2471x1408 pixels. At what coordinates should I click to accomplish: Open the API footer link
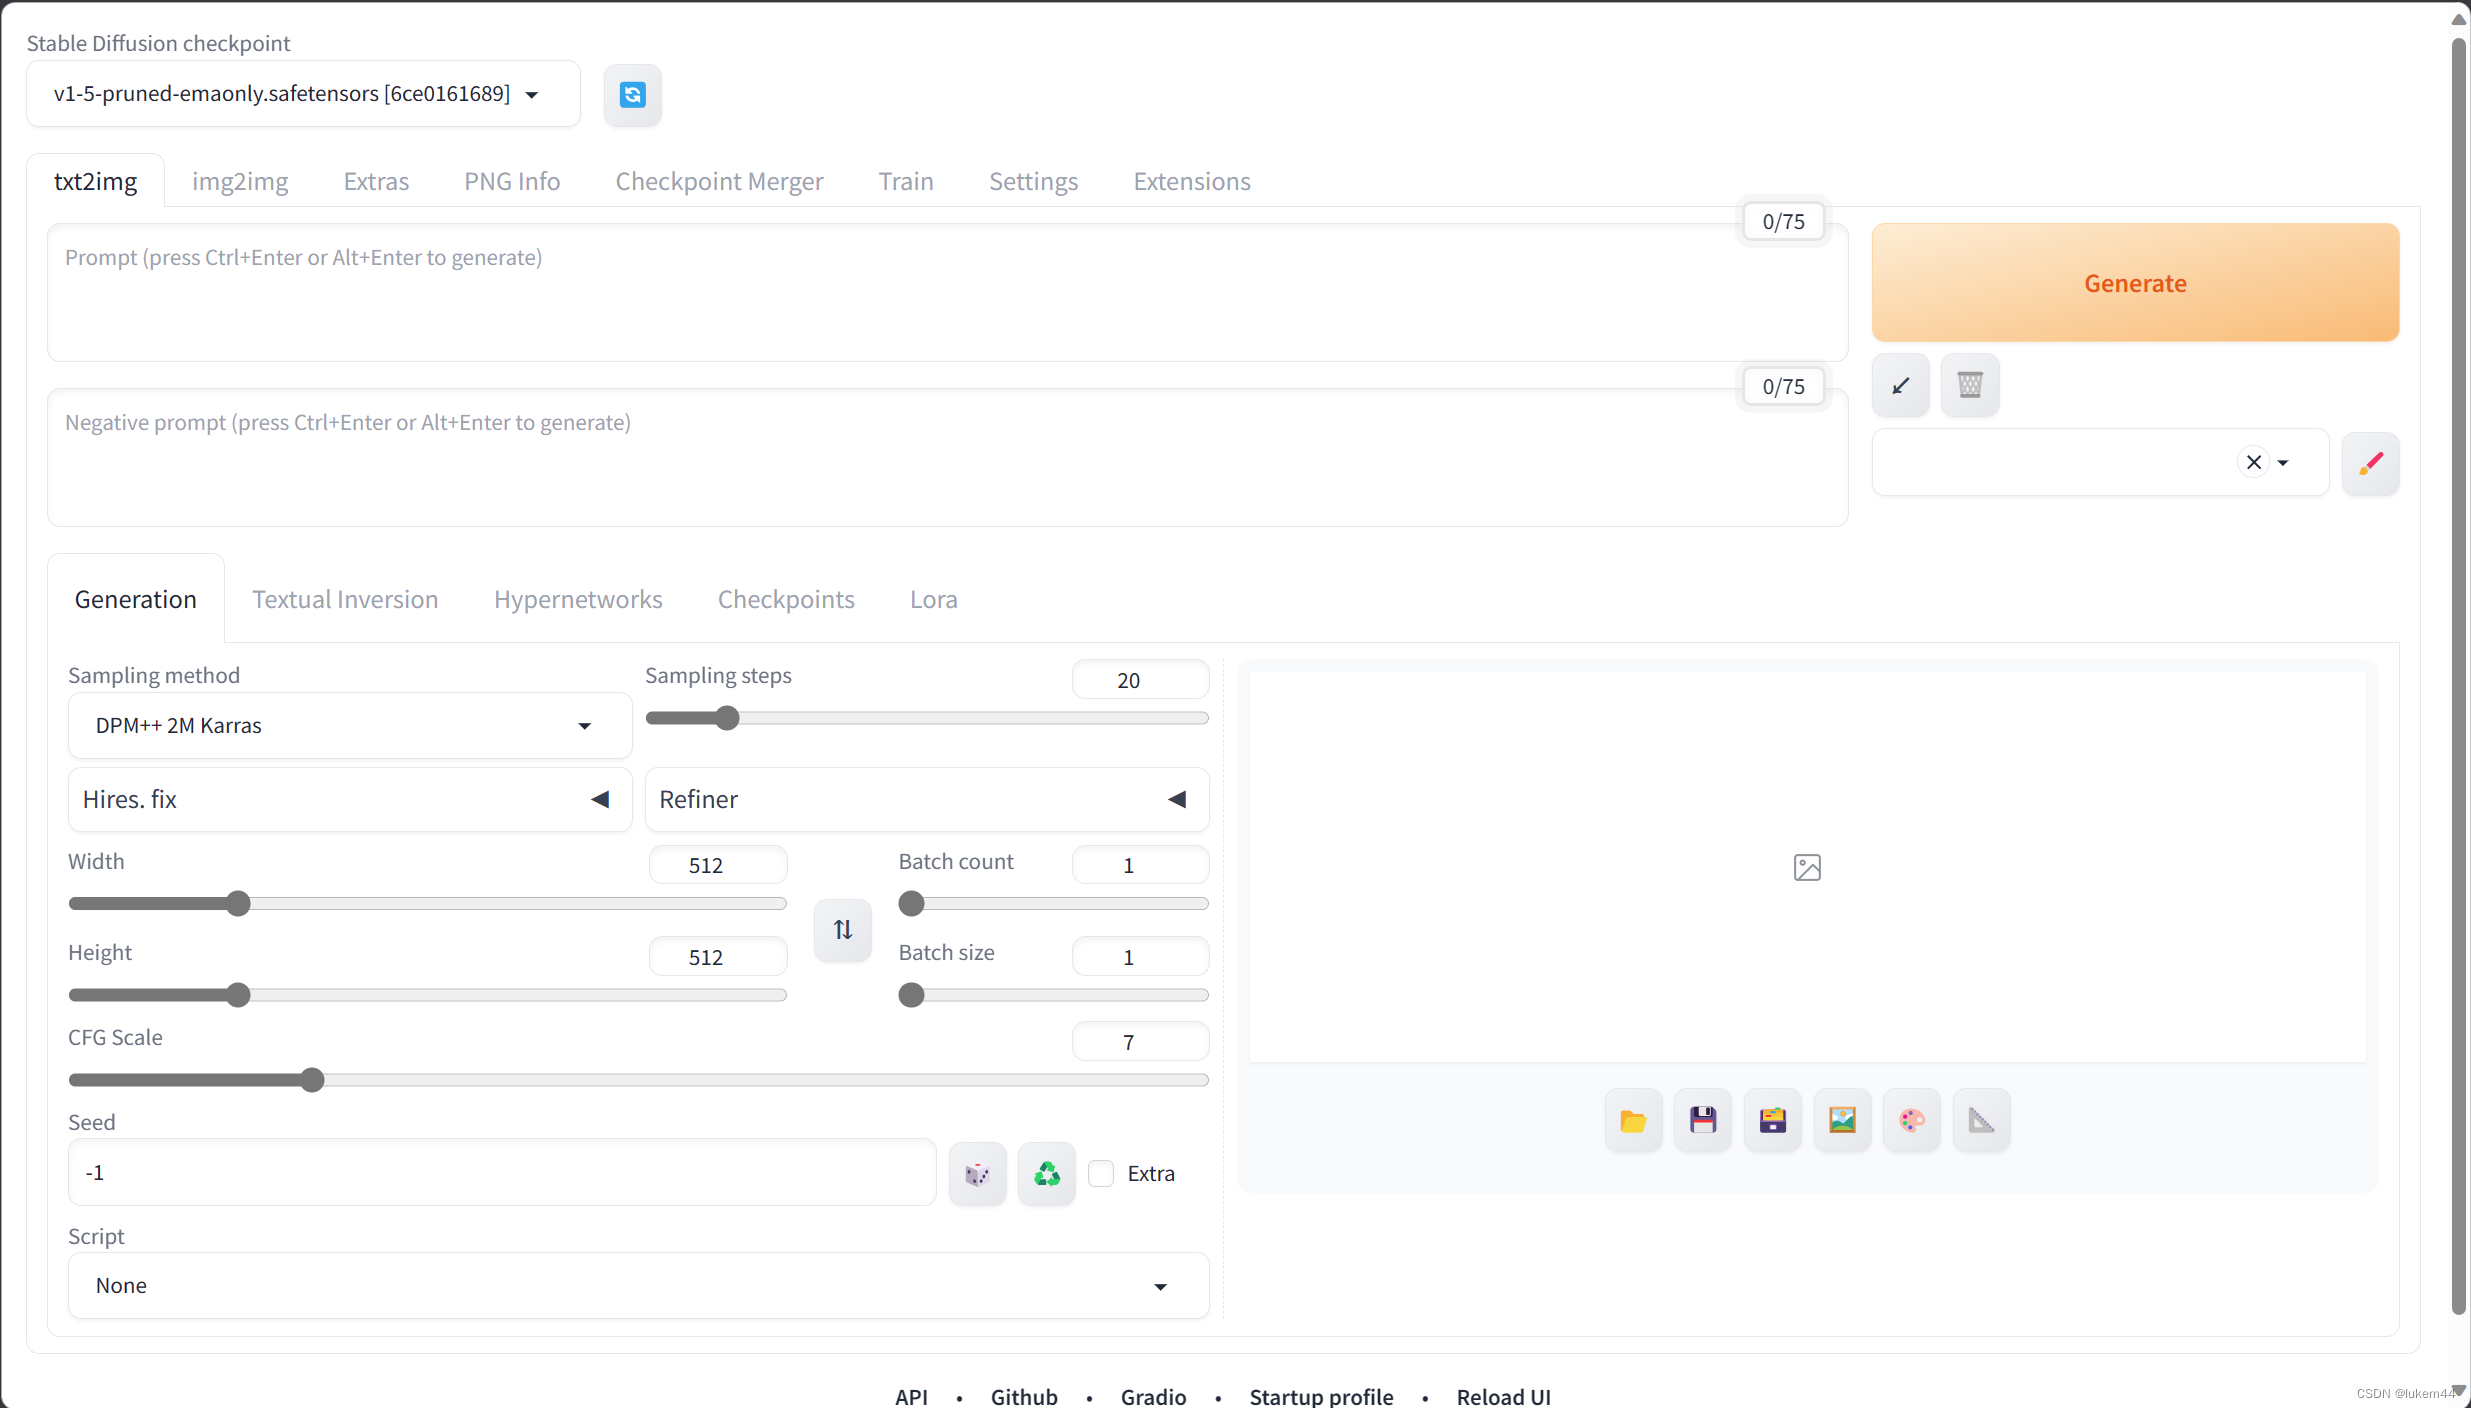point(911,1396)
